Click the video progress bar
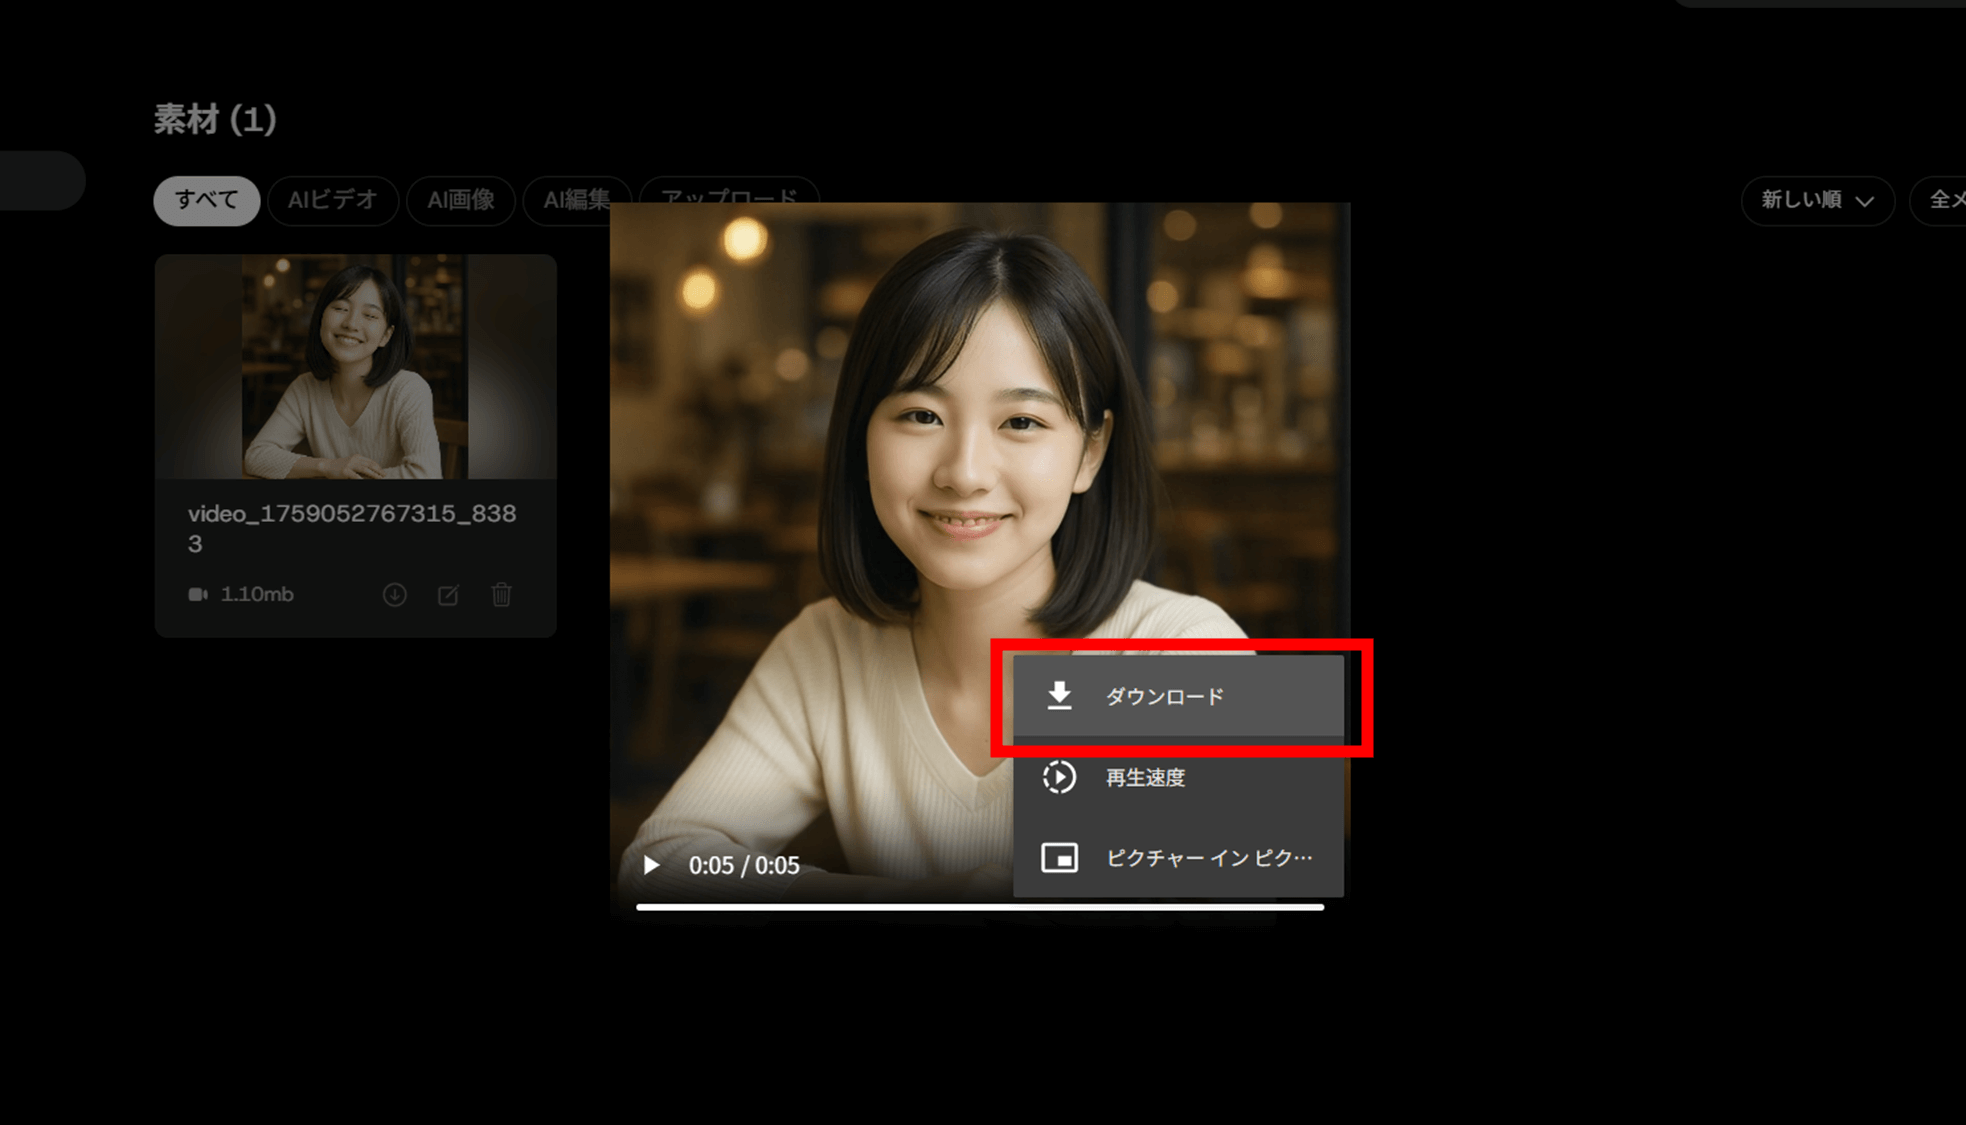Screen dimensions: 1966x1125 click(980, 907)
